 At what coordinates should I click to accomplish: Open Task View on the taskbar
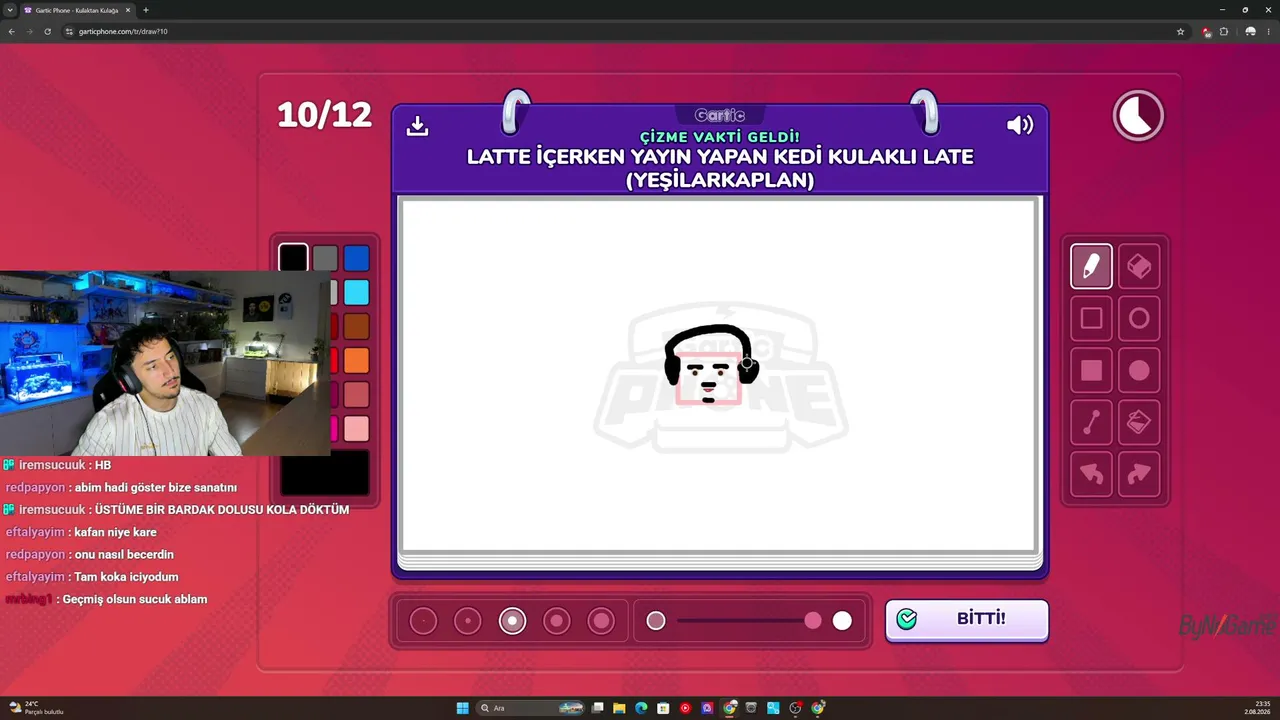click(x=597, y=708)
